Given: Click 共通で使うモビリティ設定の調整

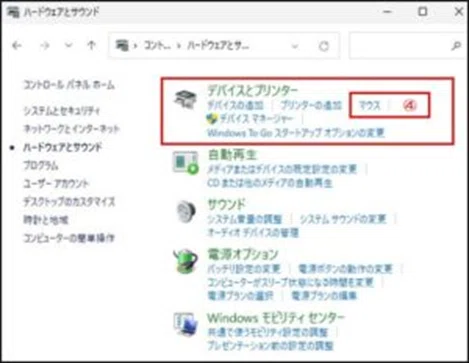Looking at the screenshot, I should point(268,332).
